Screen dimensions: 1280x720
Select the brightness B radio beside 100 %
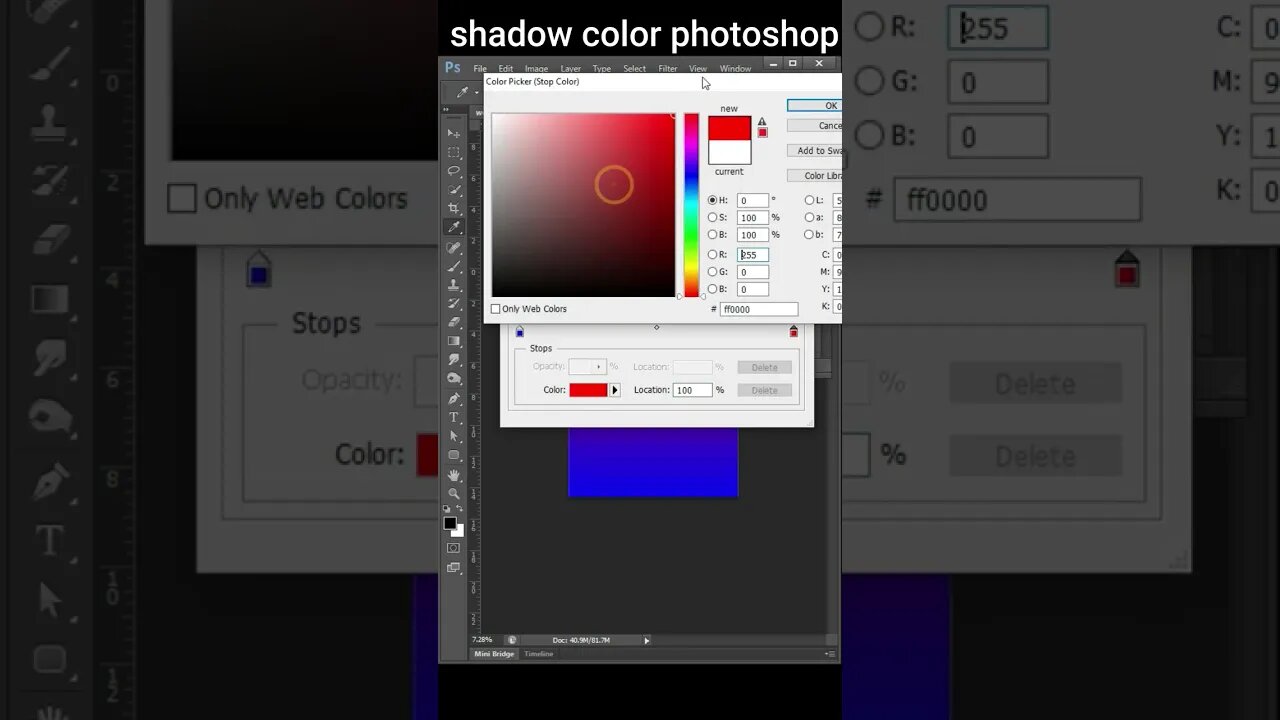click(x=712, y=235)
